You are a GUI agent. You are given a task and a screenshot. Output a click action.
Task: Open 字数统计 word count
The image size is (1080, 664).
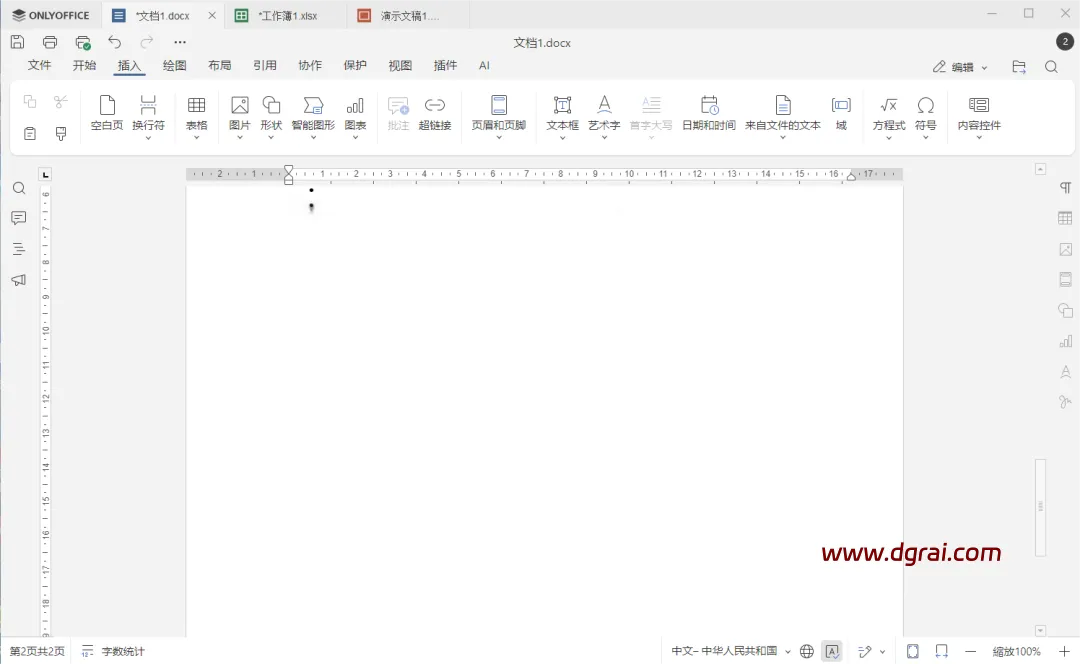114,651
